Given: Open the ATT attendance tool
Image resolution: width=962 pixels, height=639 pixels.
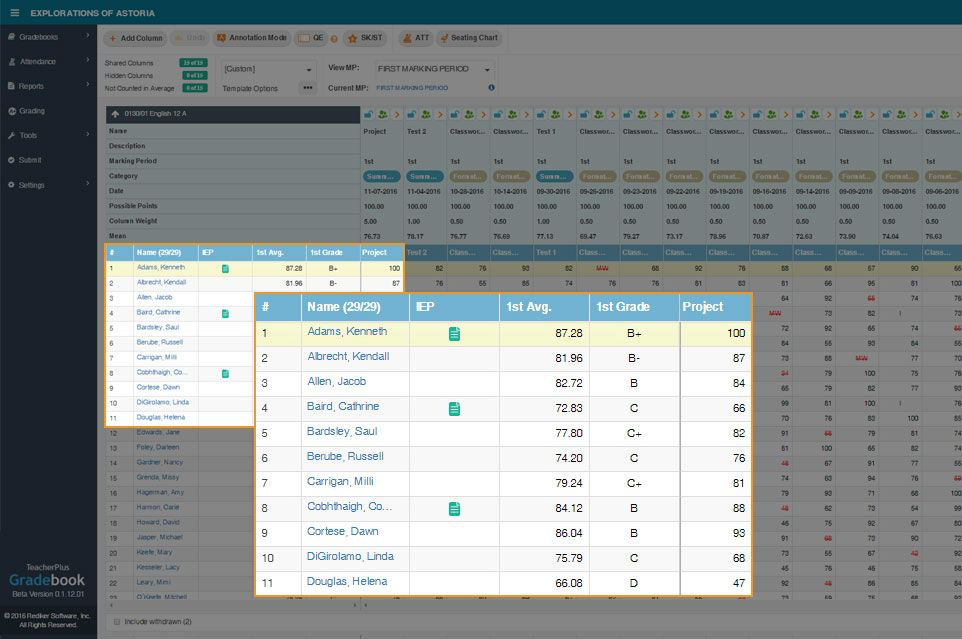Looking at the screenshot, I should point(416,38).
